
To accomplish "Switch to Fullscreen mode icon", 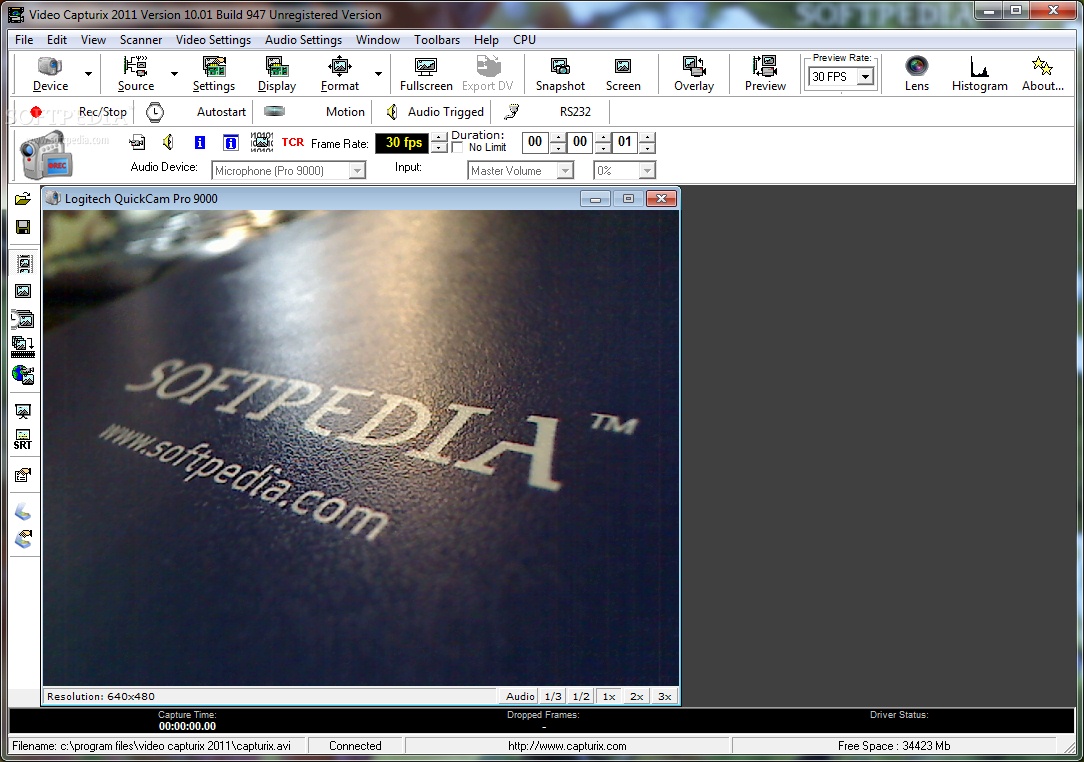I will 426,74.
